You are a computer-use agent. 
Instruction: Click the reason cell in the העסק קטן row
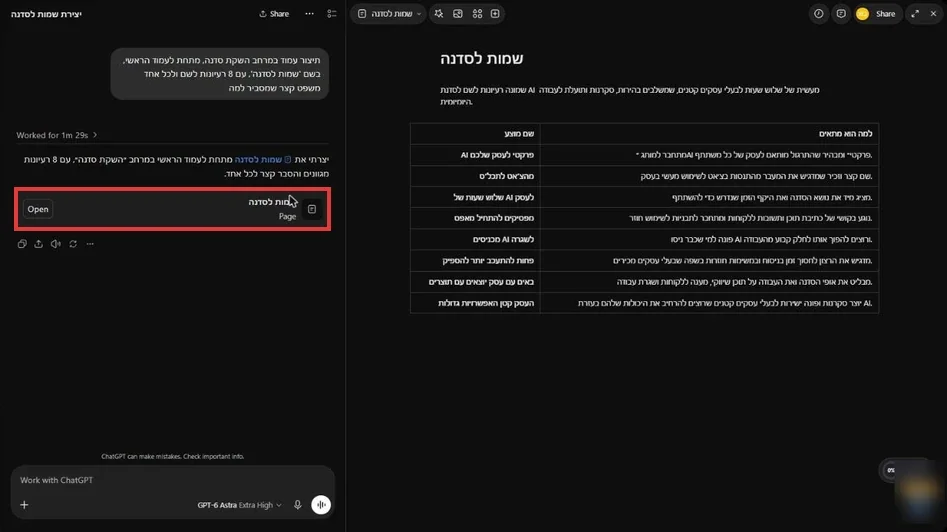pyautogui.click(x=709, y=303)
